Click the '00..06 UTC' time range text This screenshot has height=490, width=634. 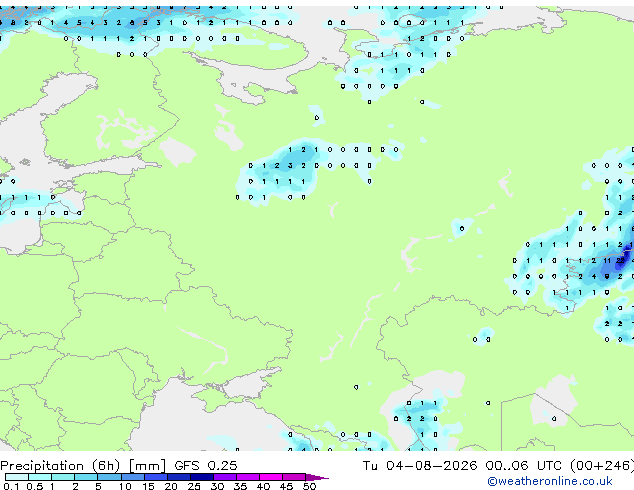[x=524, y=466]
